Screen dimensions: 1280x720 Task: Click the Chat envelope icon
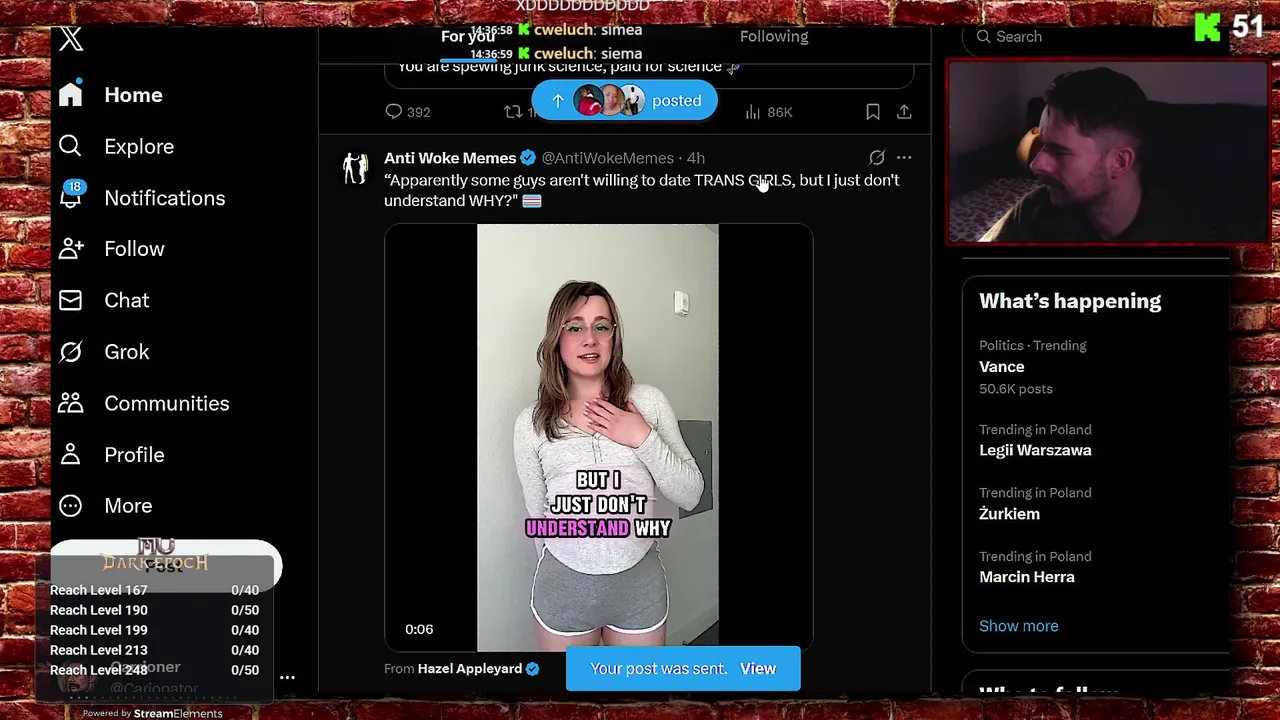click(70, 300)
